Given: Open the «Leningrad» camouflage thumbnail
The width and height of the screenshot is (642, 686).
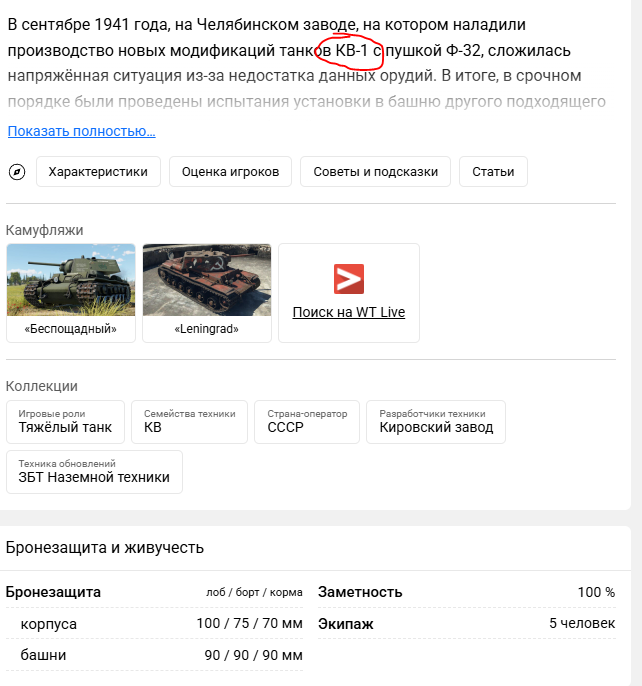Looking at the screenshot, I should [x=207, y=280].
